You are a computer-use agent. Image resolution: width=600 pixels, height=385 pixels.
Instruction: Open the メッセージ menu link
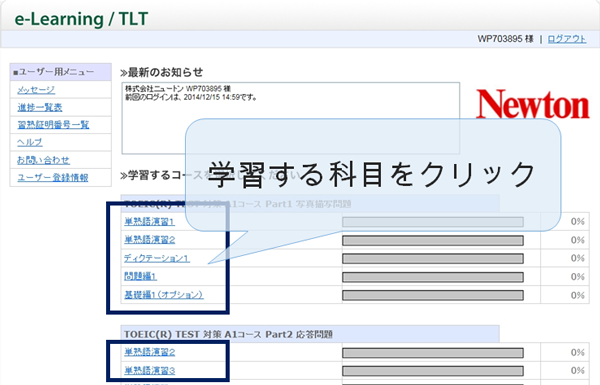click(36, 90)
